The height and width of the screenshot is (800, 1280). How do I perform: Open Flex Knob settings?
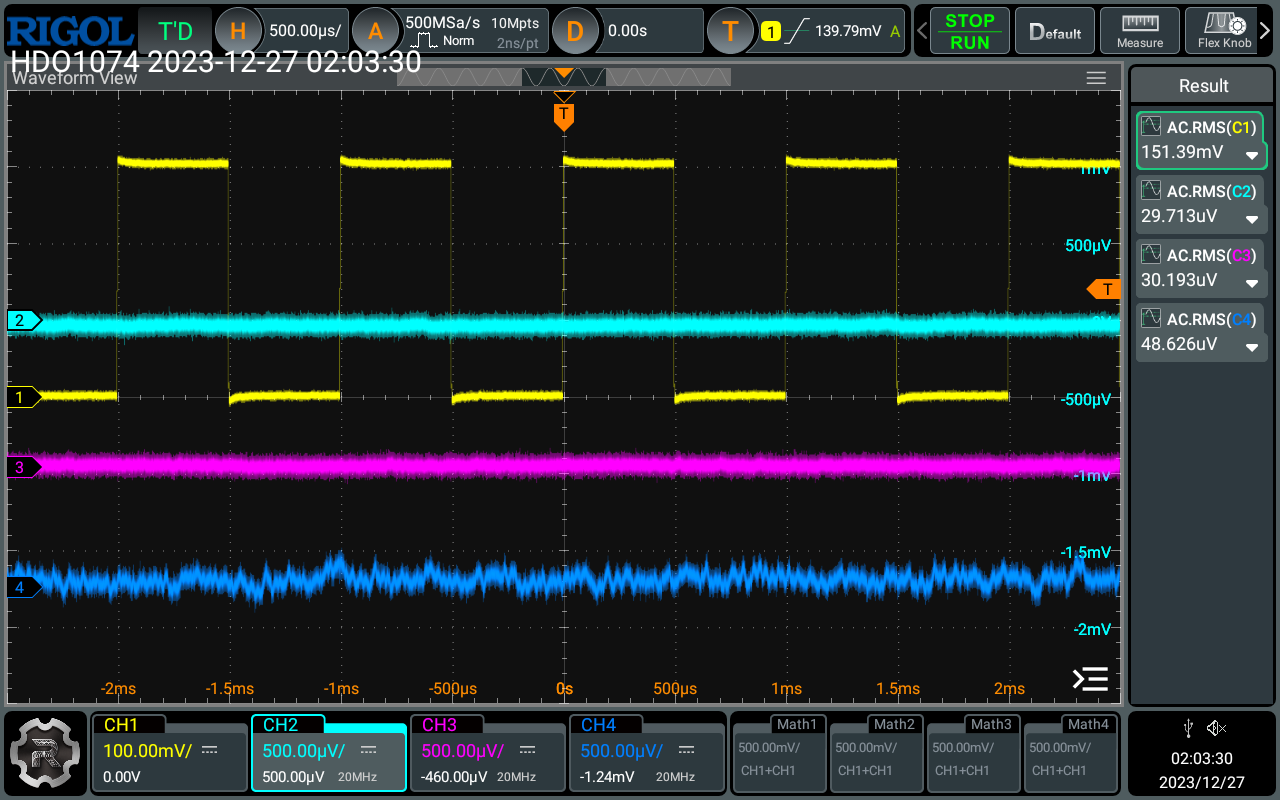point(1224,31)
